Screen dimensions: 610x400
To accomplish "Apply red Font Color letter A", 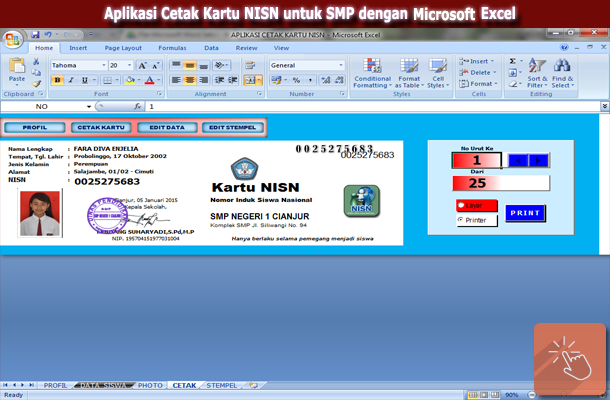I will [x=149, y=80].
